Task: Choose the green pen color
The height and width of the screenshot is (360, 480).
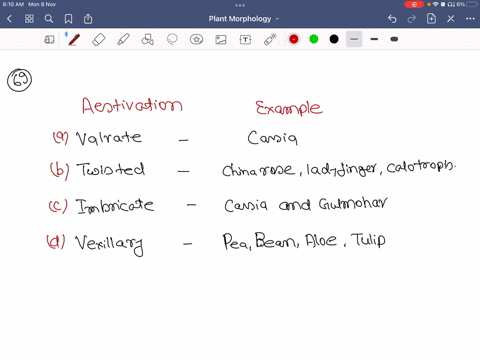Action: [x=314, y=39]
